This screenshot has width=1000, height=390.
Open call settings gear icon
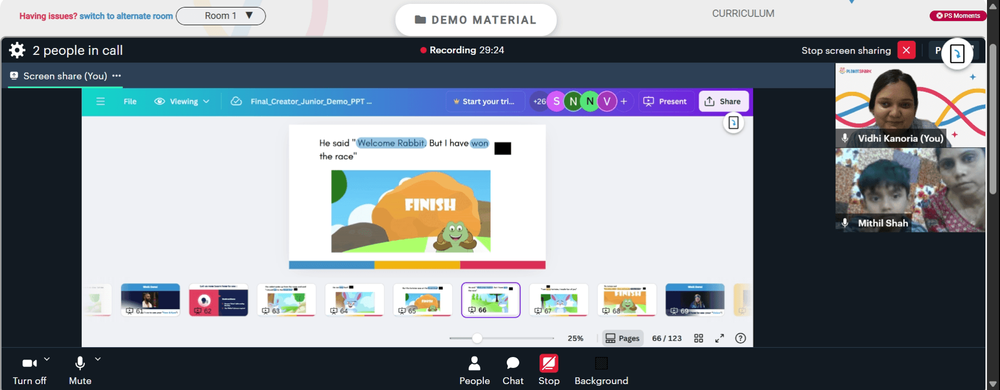coord(17,50)
